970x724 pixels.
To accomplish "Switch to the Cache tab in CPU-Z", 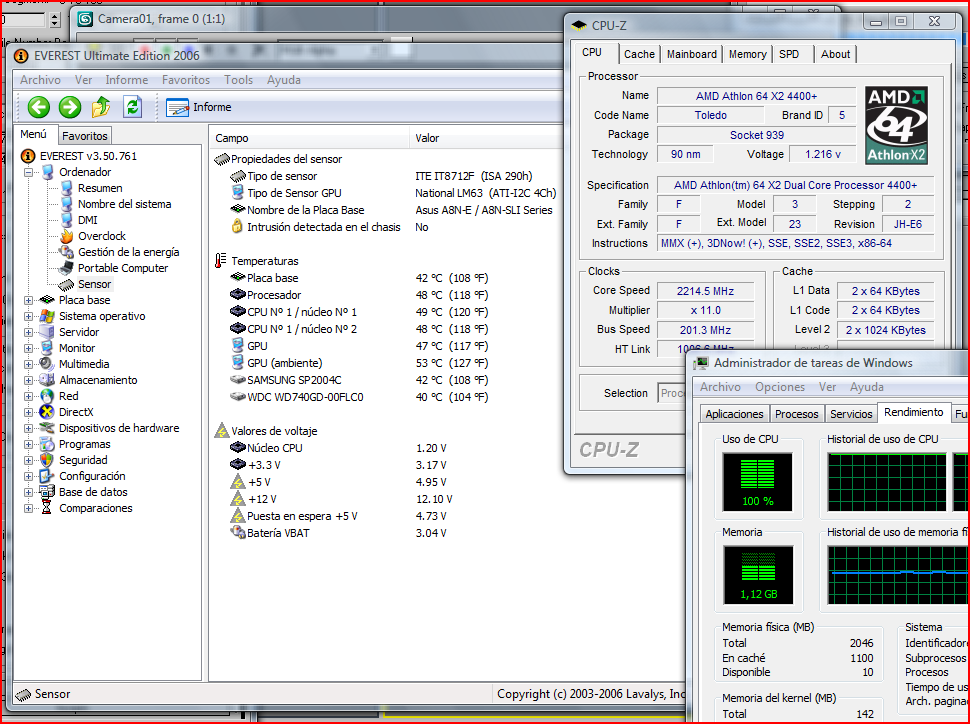I will coord(639,54).
